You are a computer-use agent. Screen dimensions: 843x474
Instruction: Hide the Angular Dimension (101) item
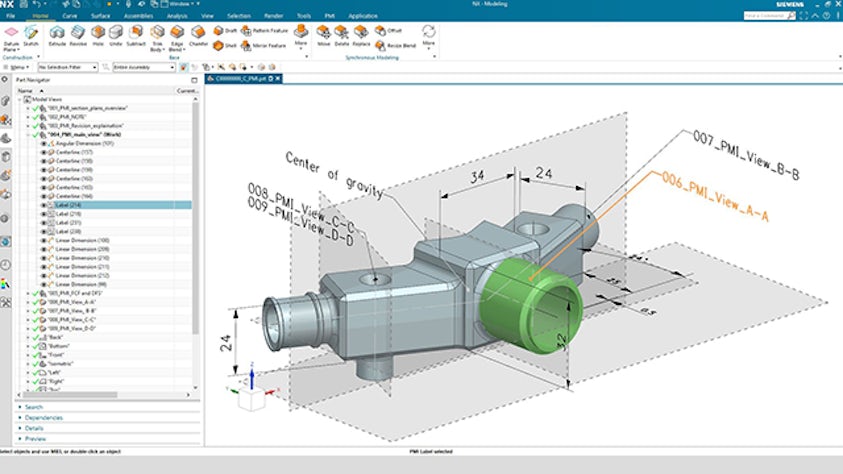[x=44, y=143]
